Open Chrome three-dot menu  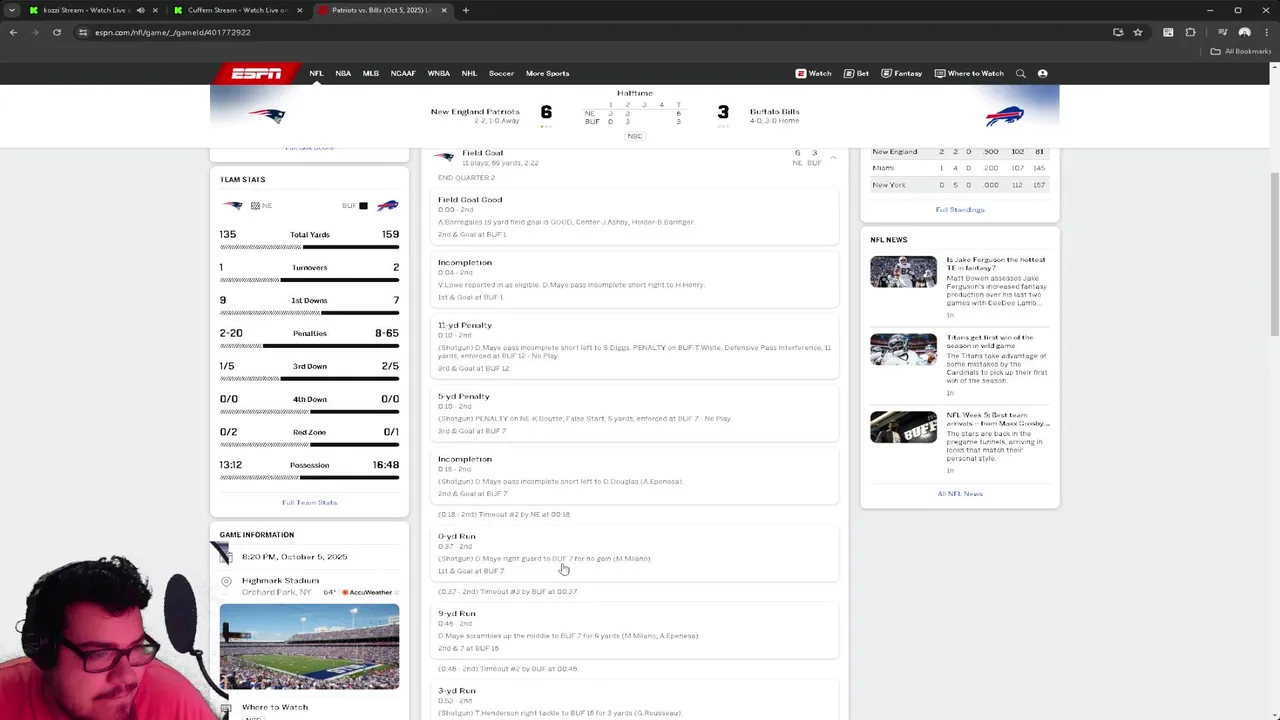1266,32
